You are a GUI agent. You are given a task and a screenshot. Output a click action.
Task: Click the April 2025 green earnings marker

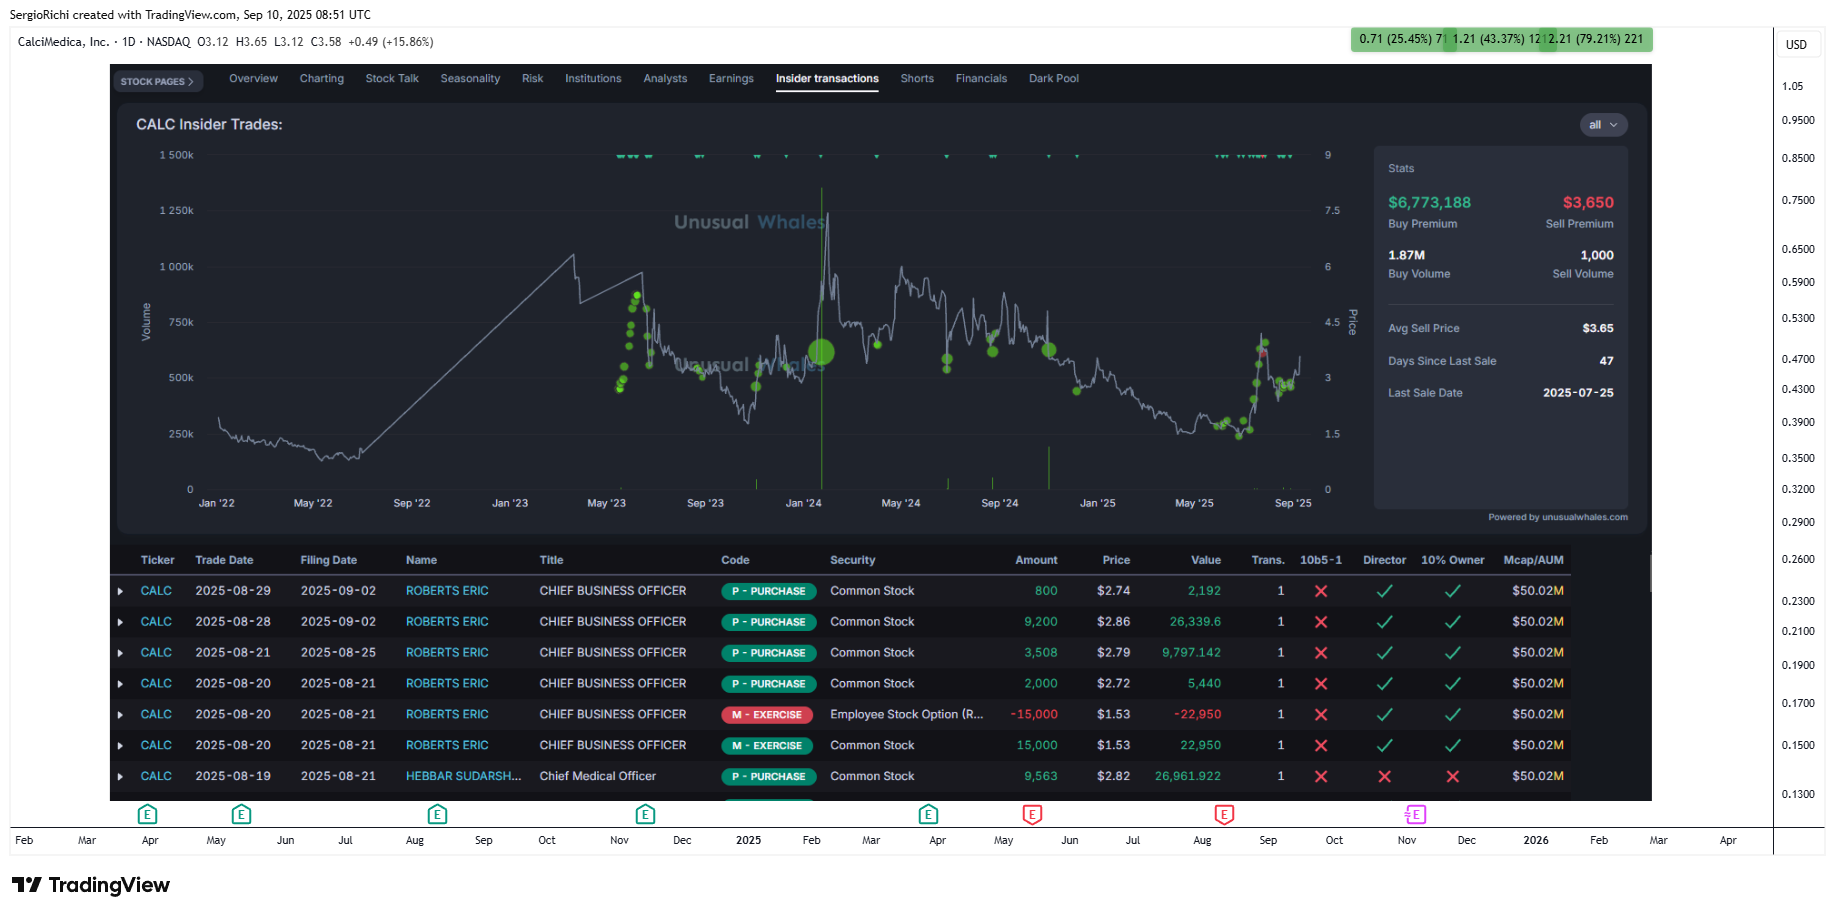coord(928,814)
